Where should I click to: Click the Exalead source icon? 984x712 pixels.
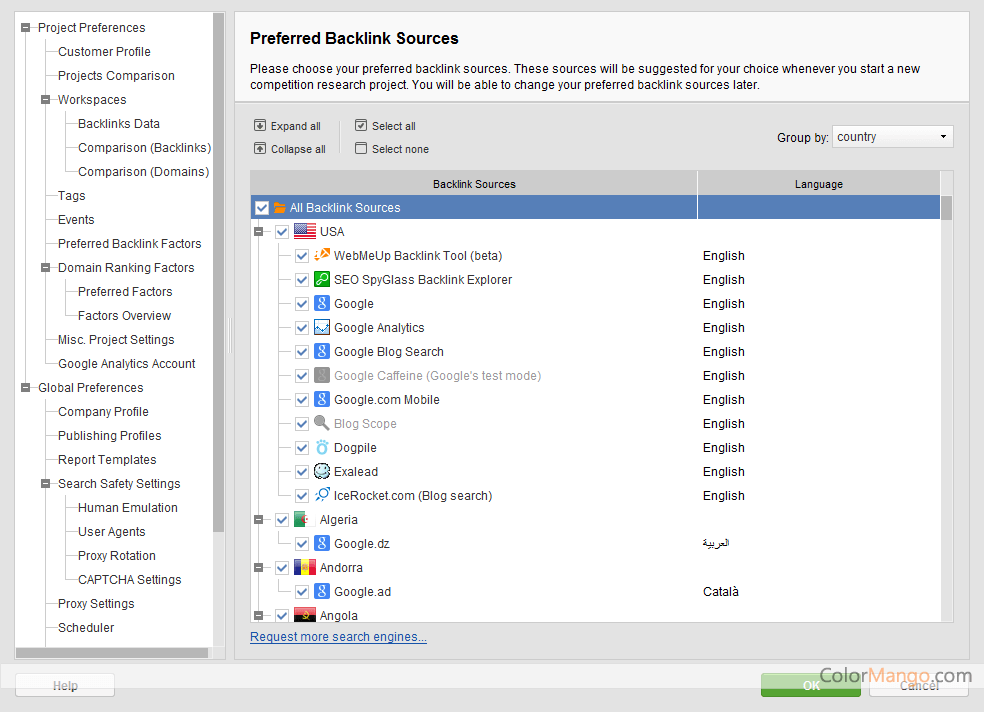[x=322, y=472]
